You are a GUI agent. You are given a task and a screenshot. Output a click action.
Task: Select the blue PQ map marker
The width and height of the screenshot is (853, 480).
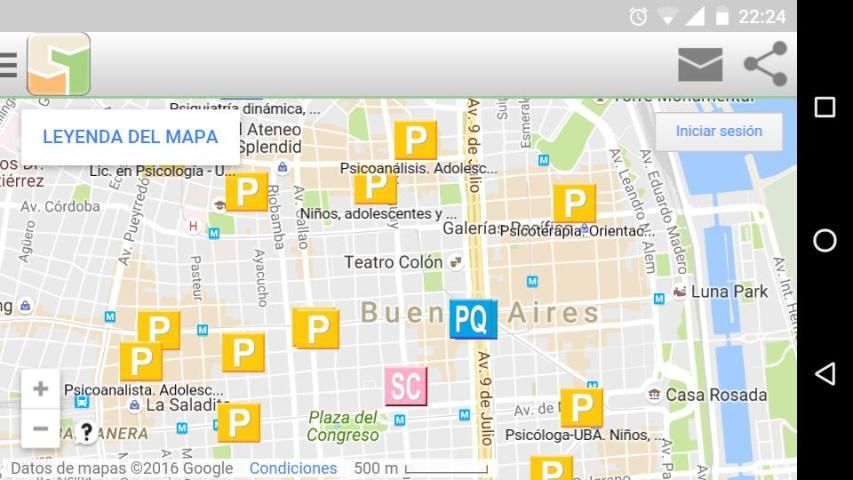[473, 319]
